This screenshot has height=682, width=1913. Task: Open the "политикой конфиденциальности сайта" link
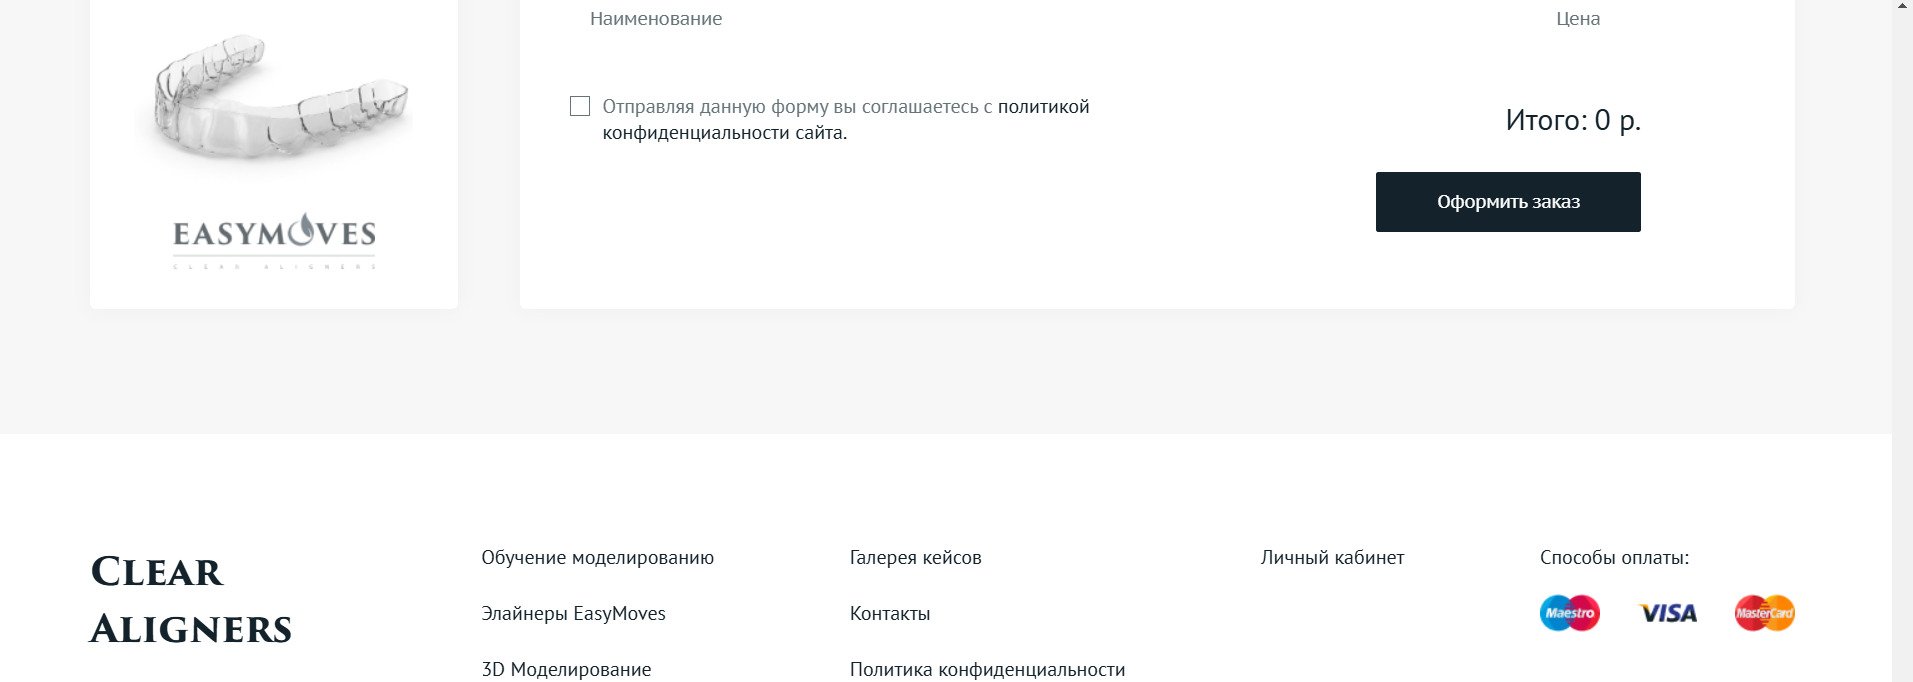(1043, 107)
